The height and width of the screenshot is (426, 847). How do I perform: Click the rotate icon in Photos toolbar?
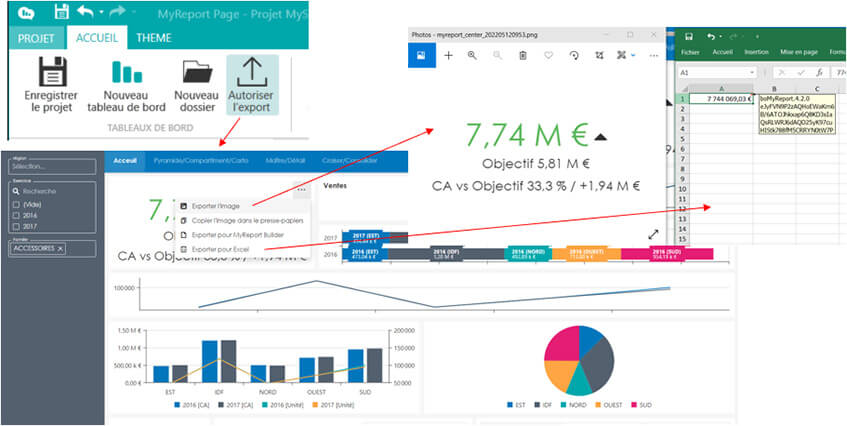tap(574, 55)
